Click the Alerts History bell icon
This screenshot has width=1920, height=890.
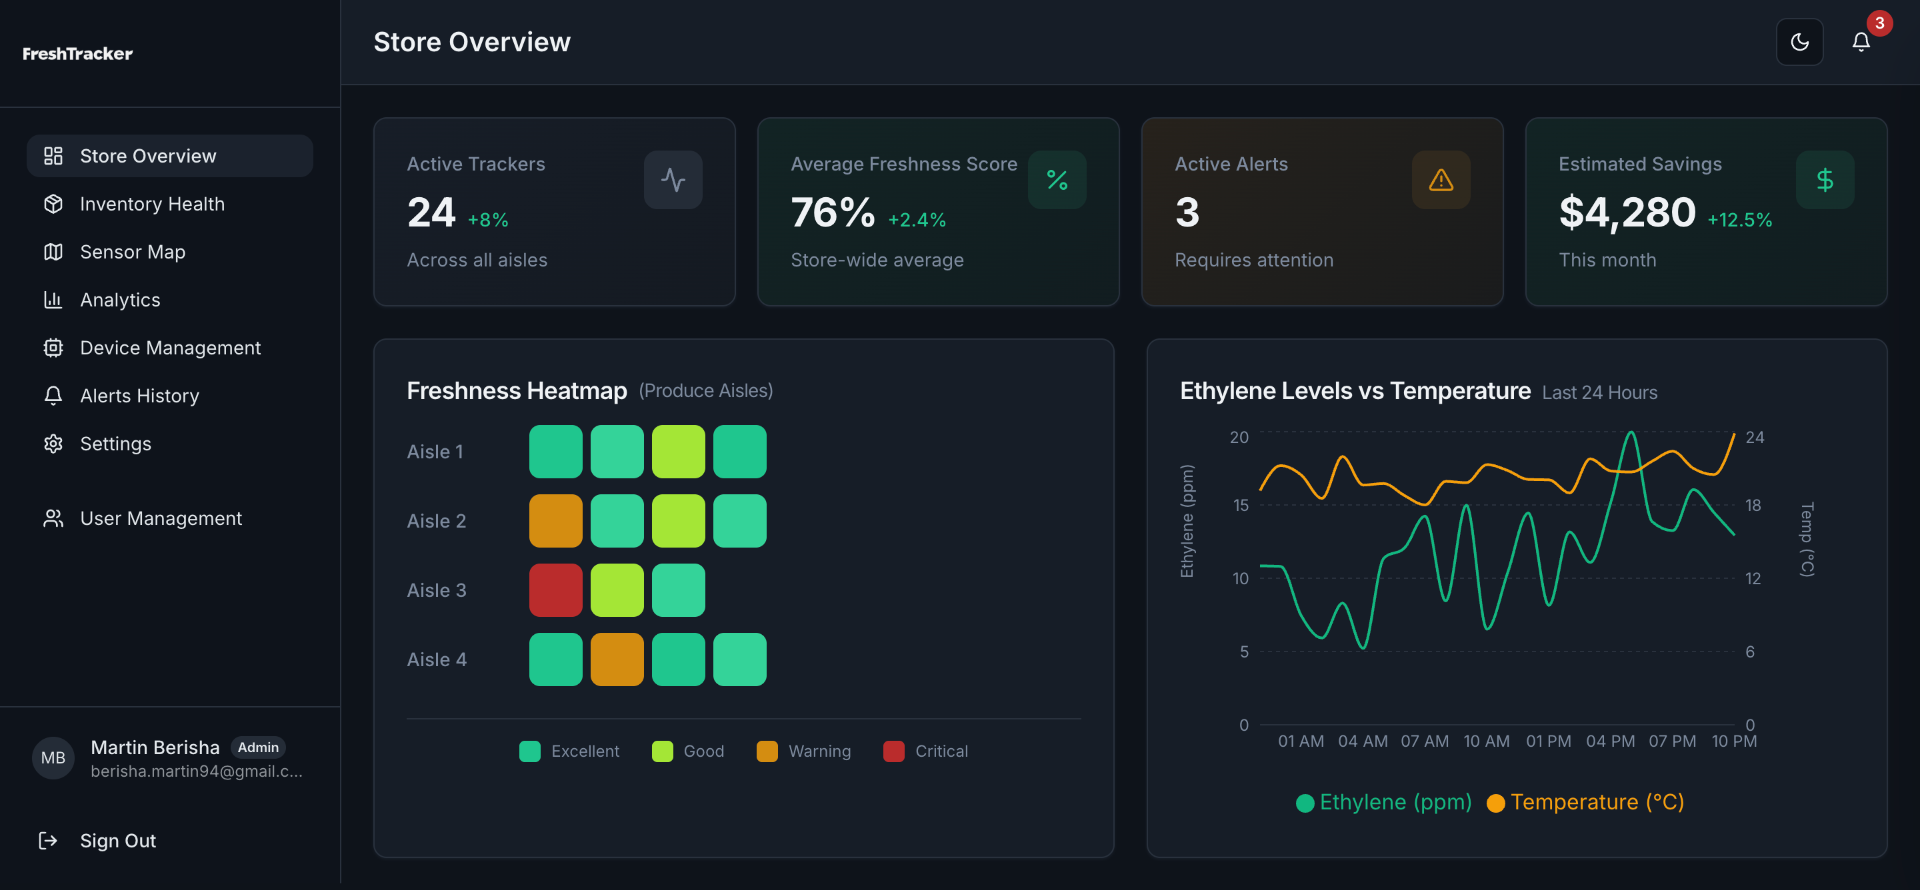53,396
